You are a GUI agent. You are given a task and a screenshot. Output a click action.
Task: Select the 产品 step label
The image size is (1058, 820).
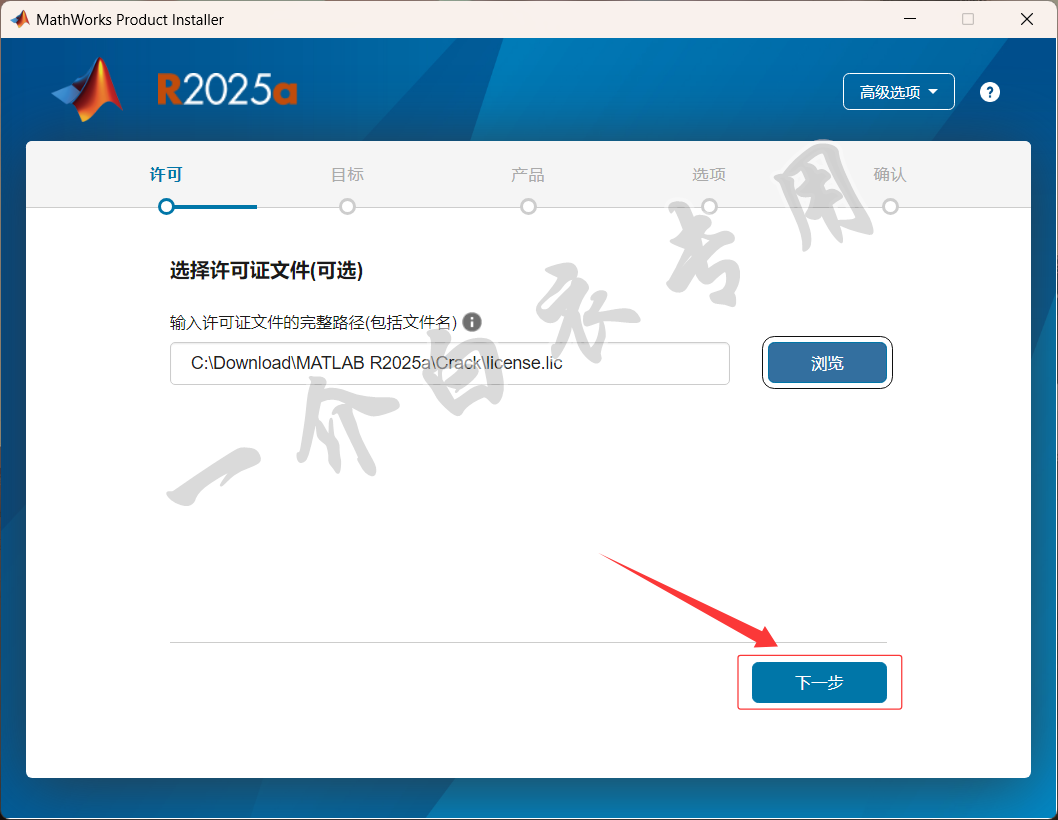[528, 175]
